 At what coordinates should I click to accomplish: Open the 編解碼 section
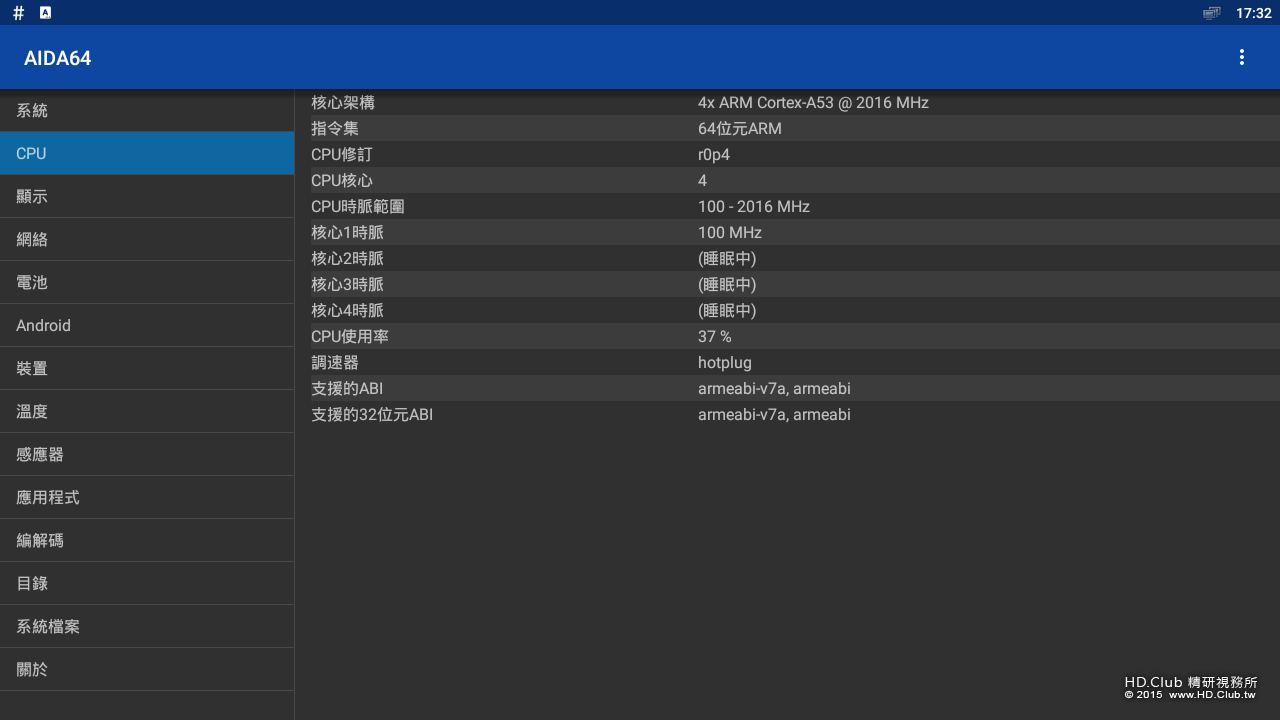coord(147,540)
